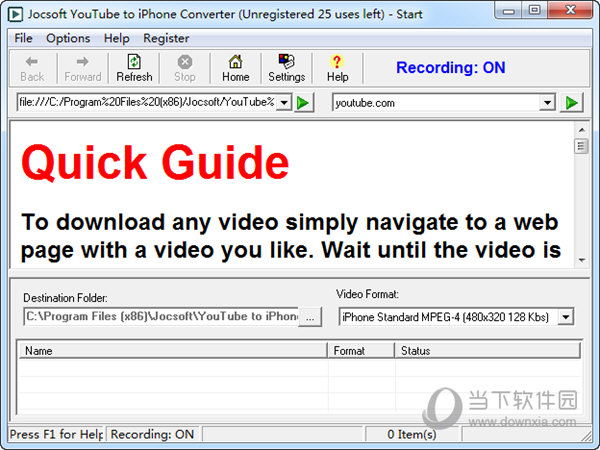Sort by the Format column header
This screenshot has width=600, height=450.
click(361, 351)
